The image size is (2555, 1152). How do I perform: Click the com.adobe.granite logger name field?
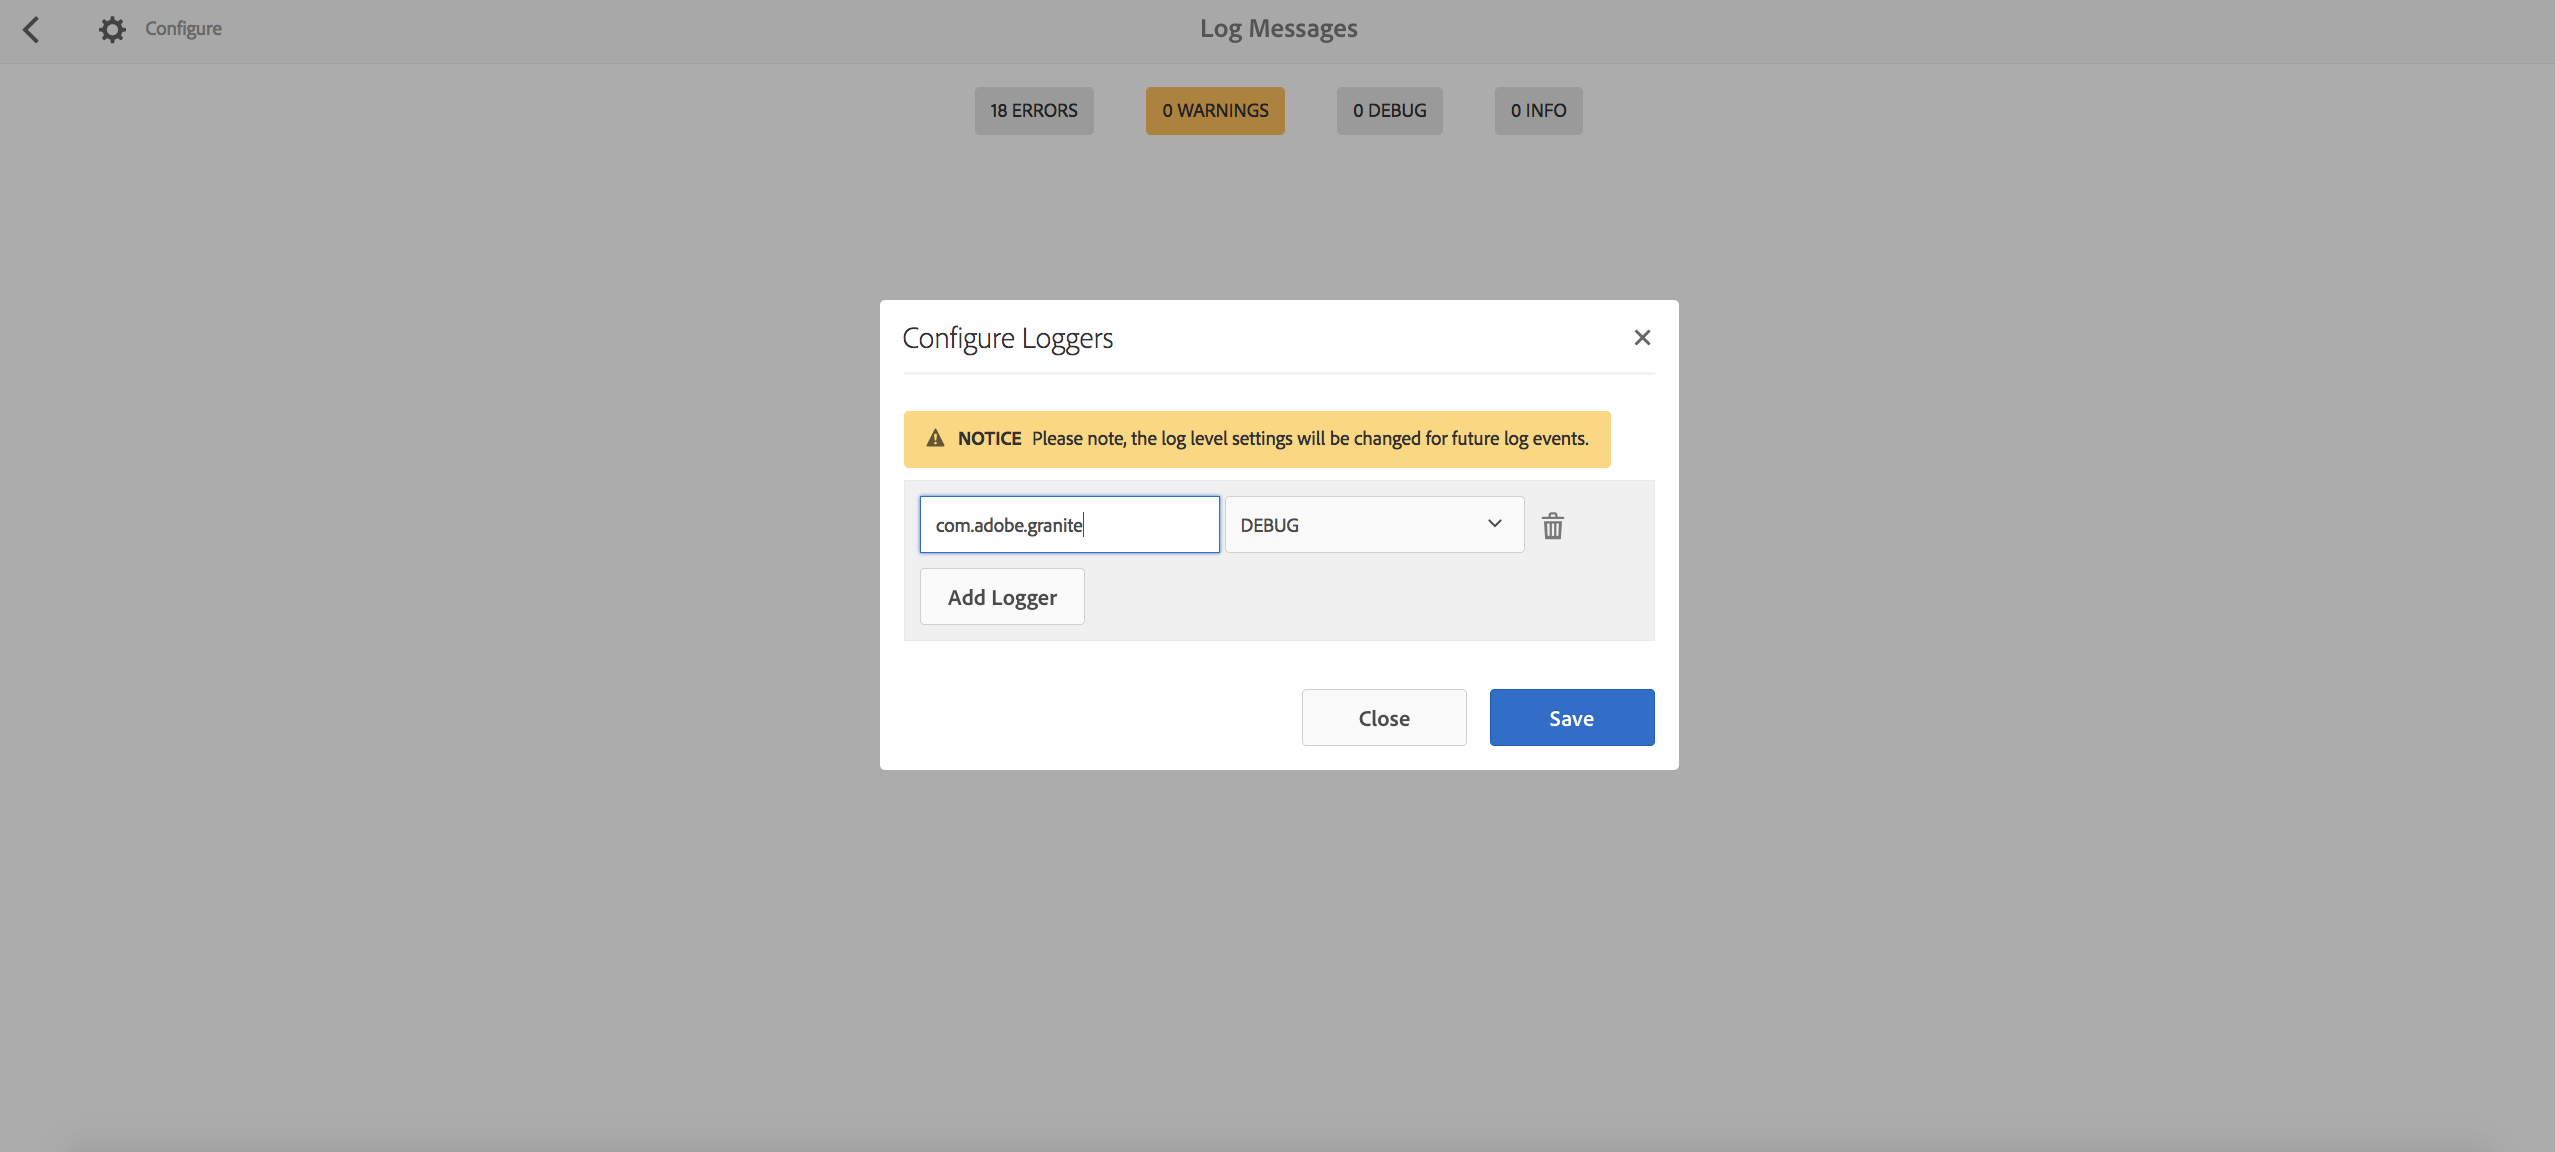tap(1069, 525)
